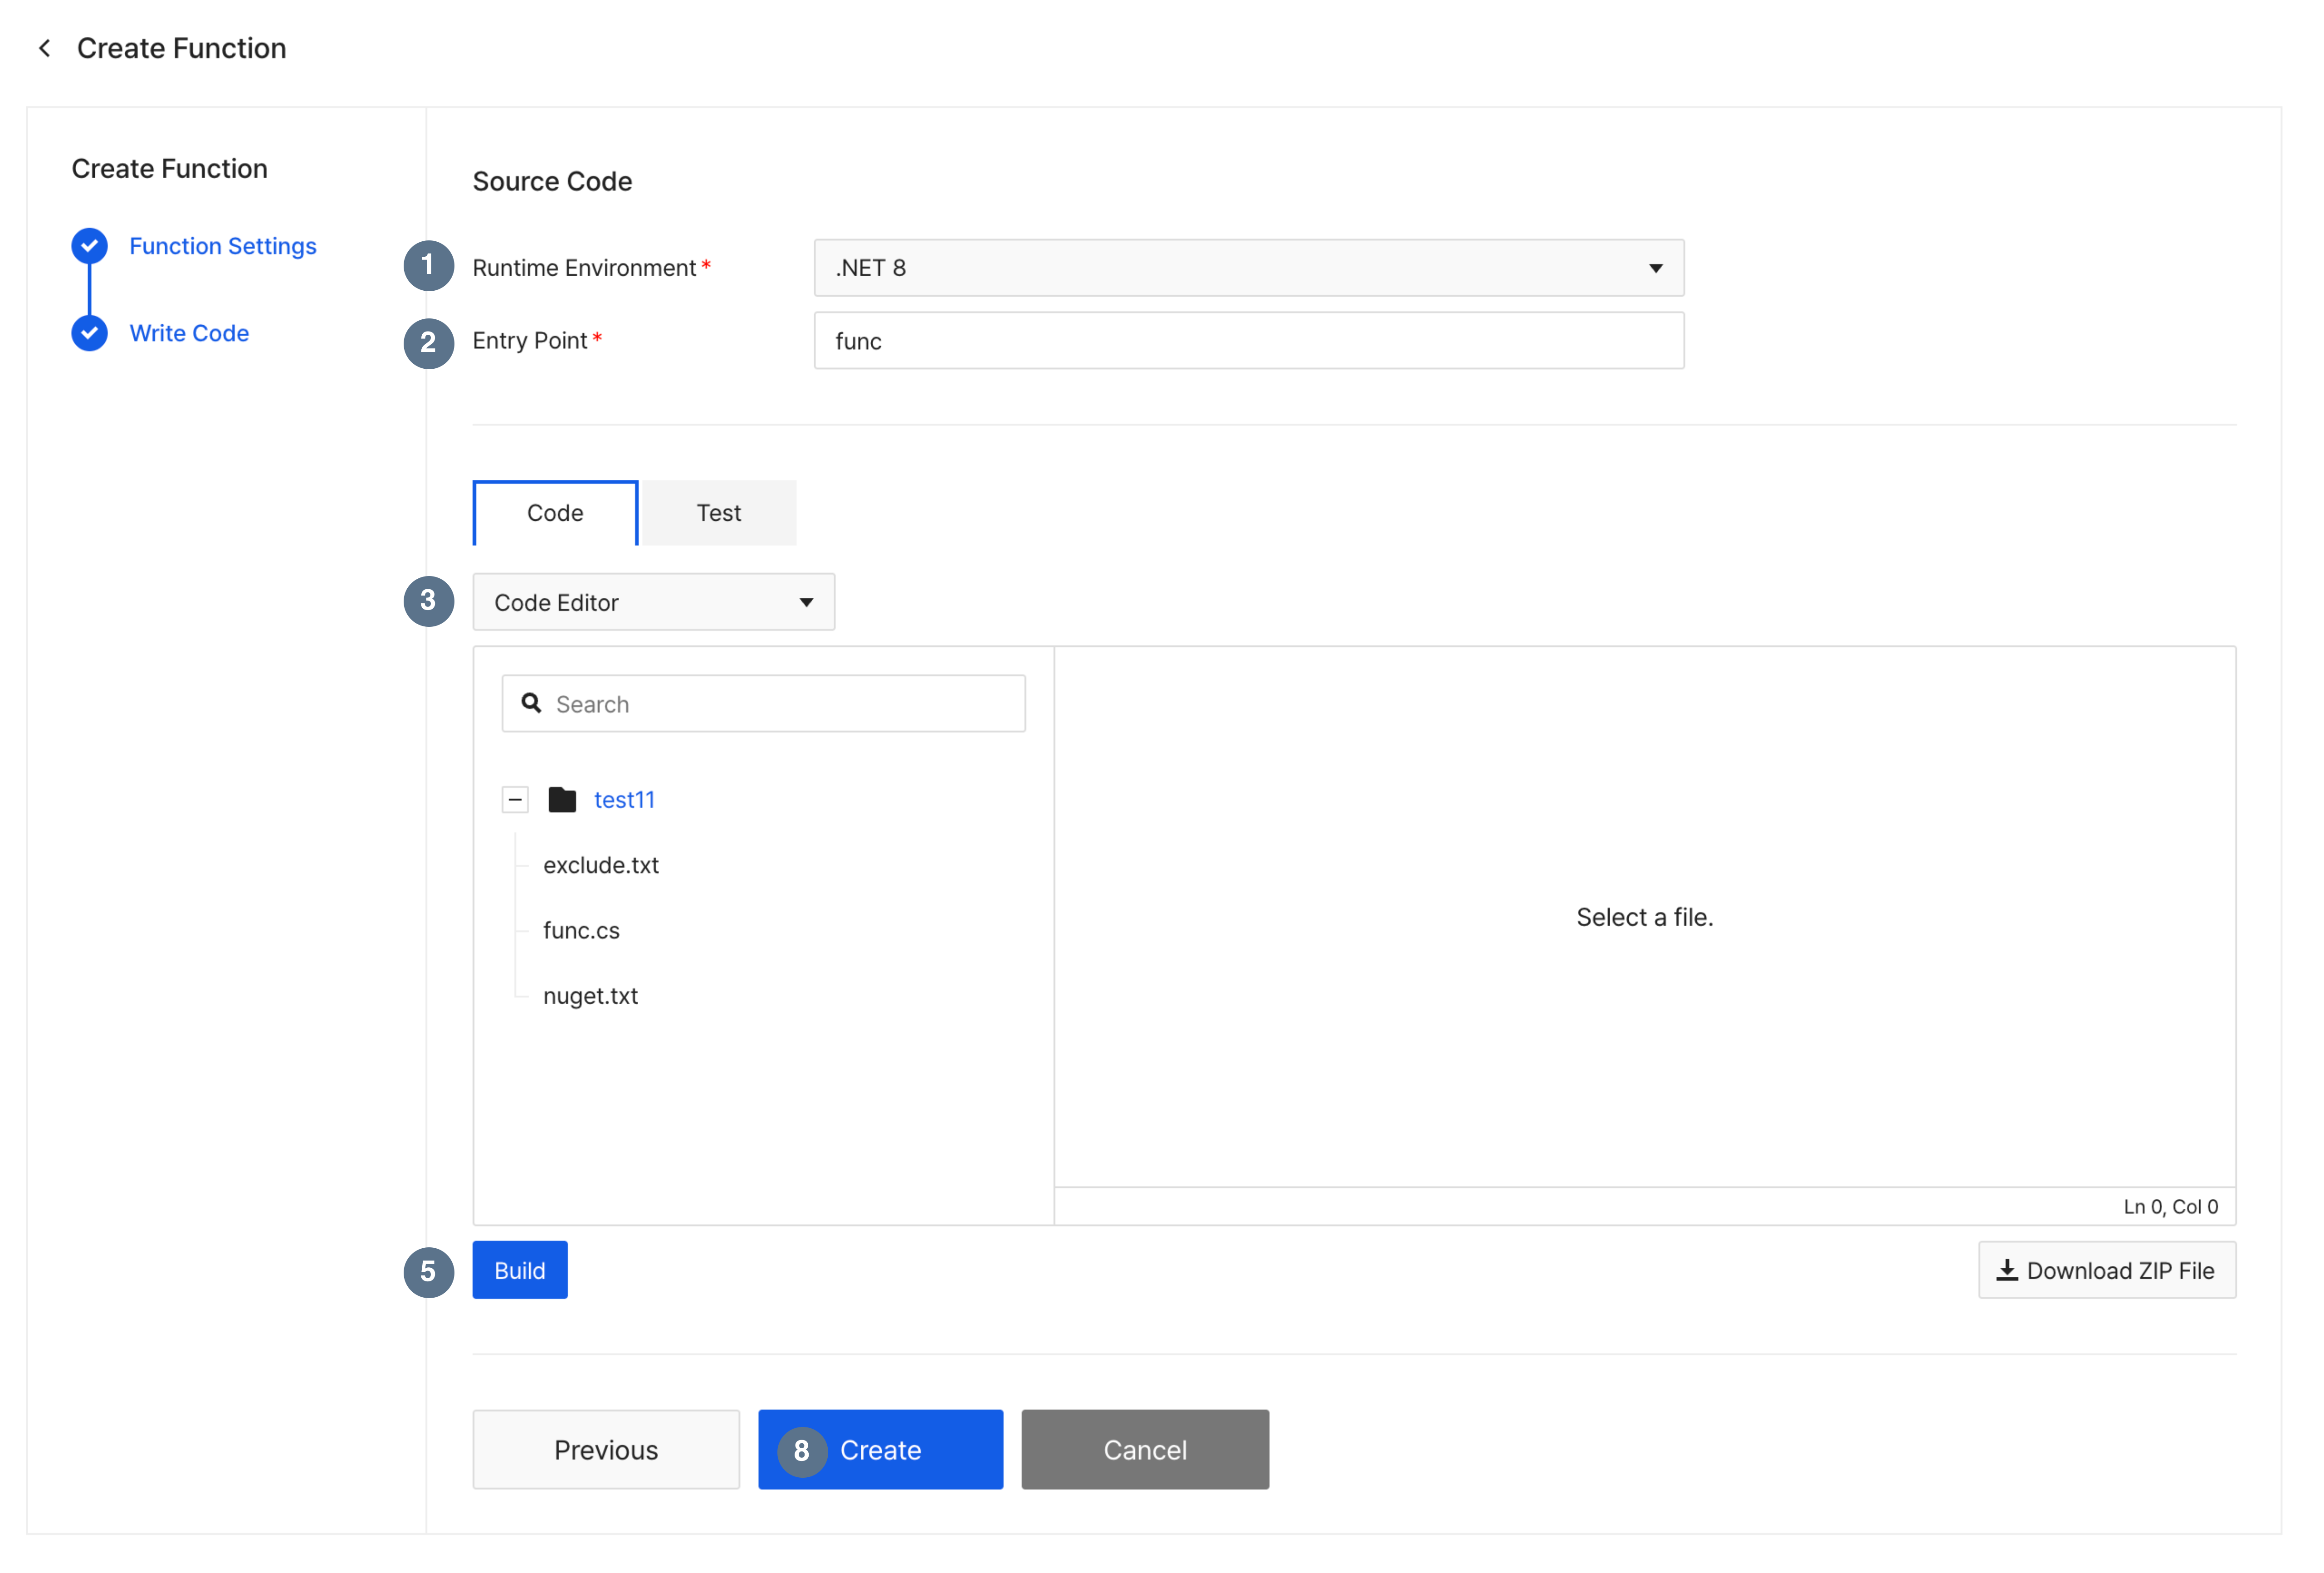Screen dimensions: 2324x1573
Task: Open the Runtime Environment .NET 8 dropdown
Action: click(x=1248, y=268)
